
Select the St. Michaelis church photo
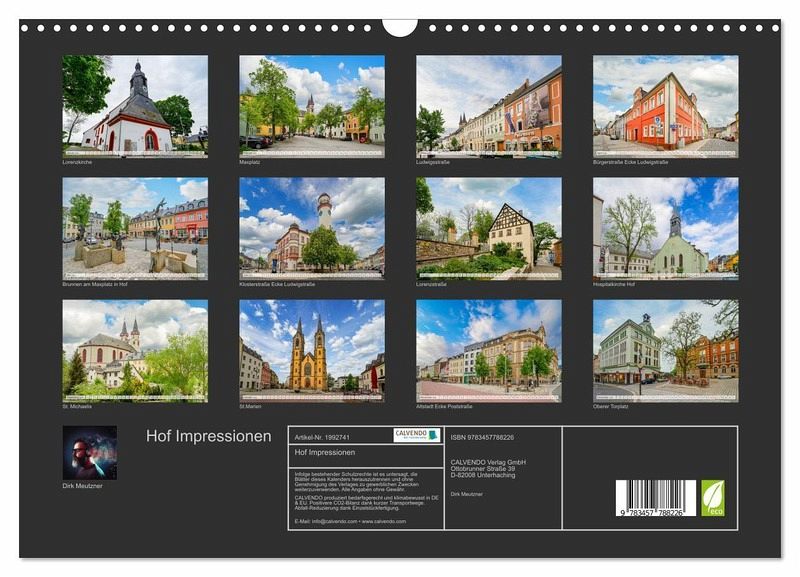coord(135,351)
